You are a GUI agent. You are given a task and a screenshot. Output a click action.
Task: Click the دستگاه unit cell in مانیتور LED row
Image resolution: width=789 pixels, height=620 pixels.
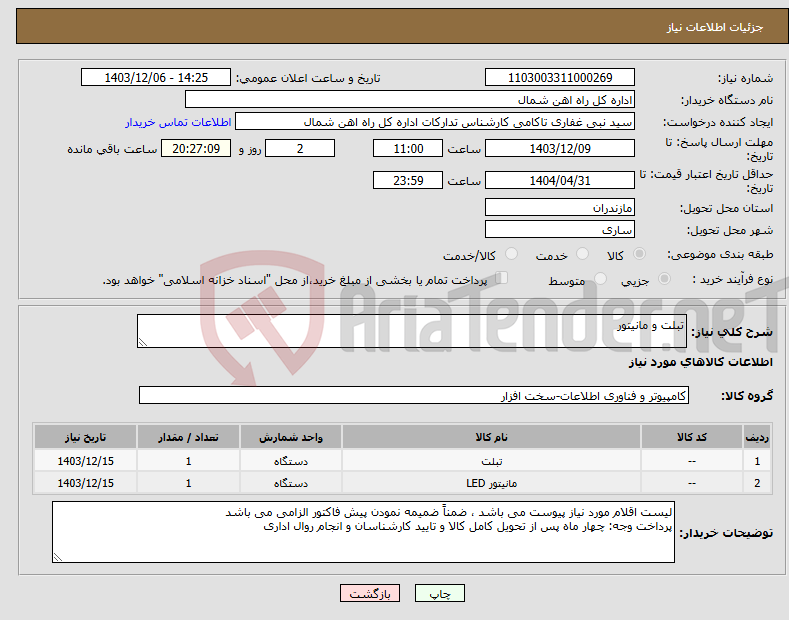click(291, 483)
